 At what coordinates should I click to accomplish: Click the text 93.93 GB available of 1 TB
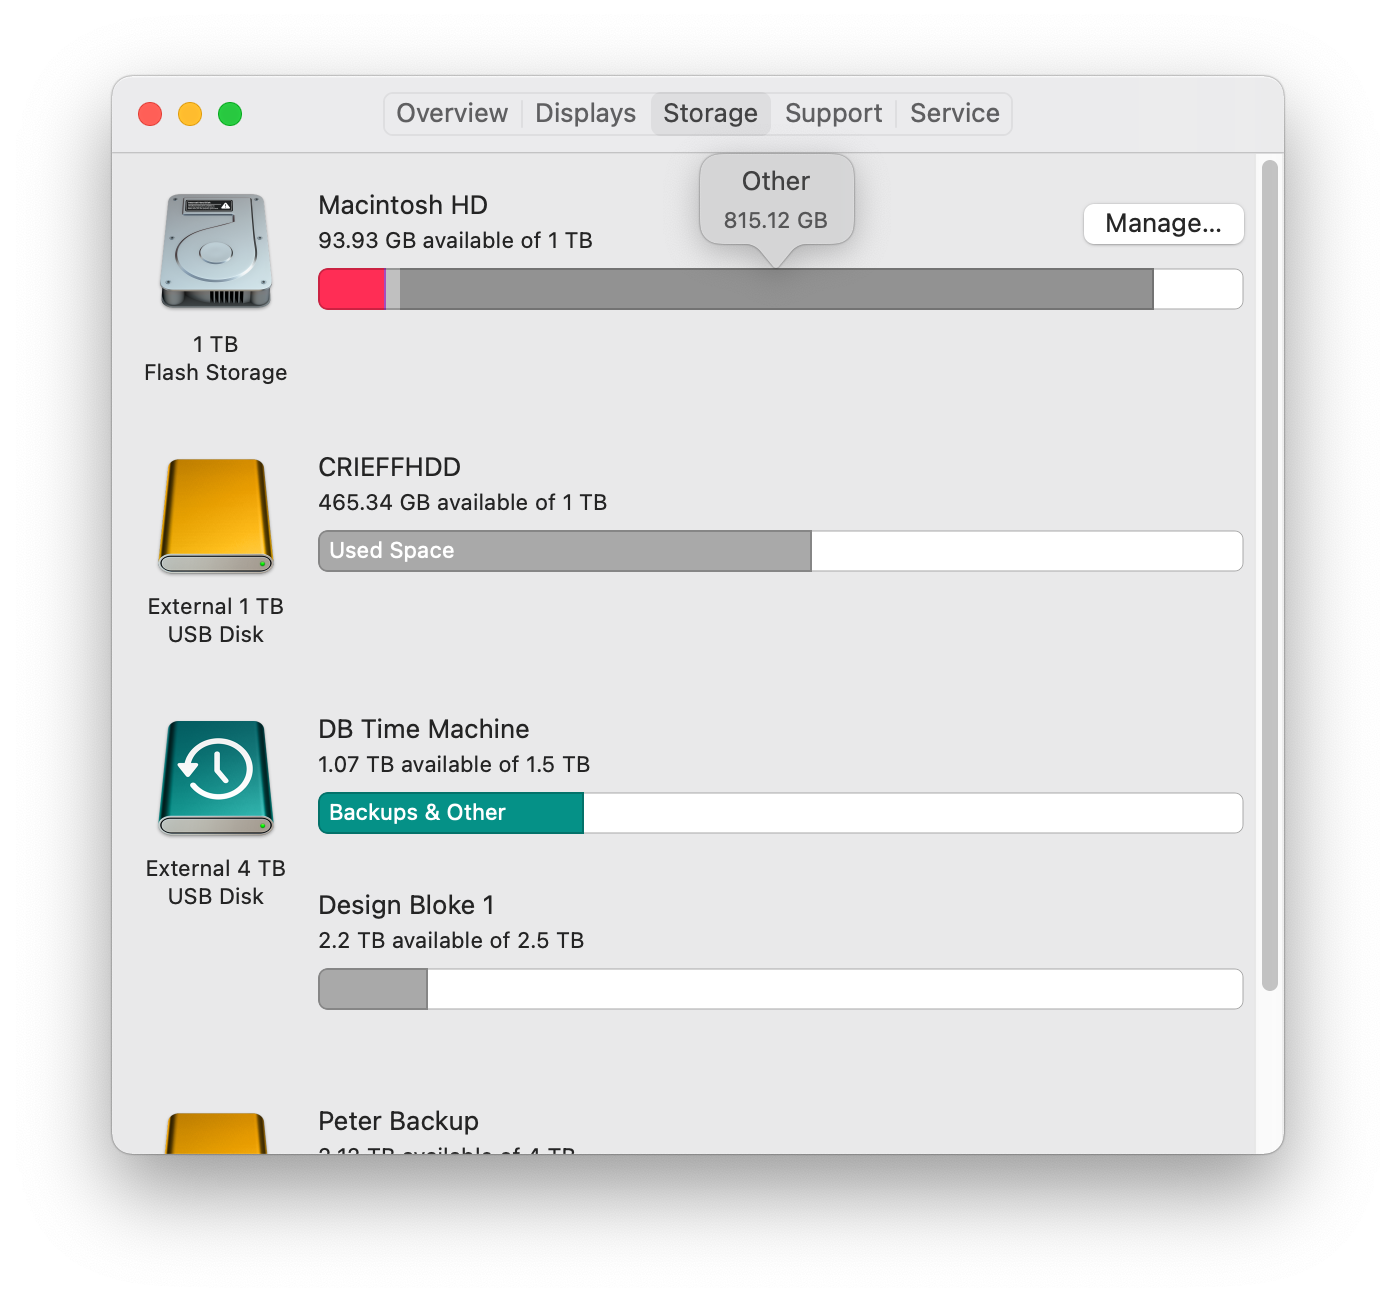455,240
